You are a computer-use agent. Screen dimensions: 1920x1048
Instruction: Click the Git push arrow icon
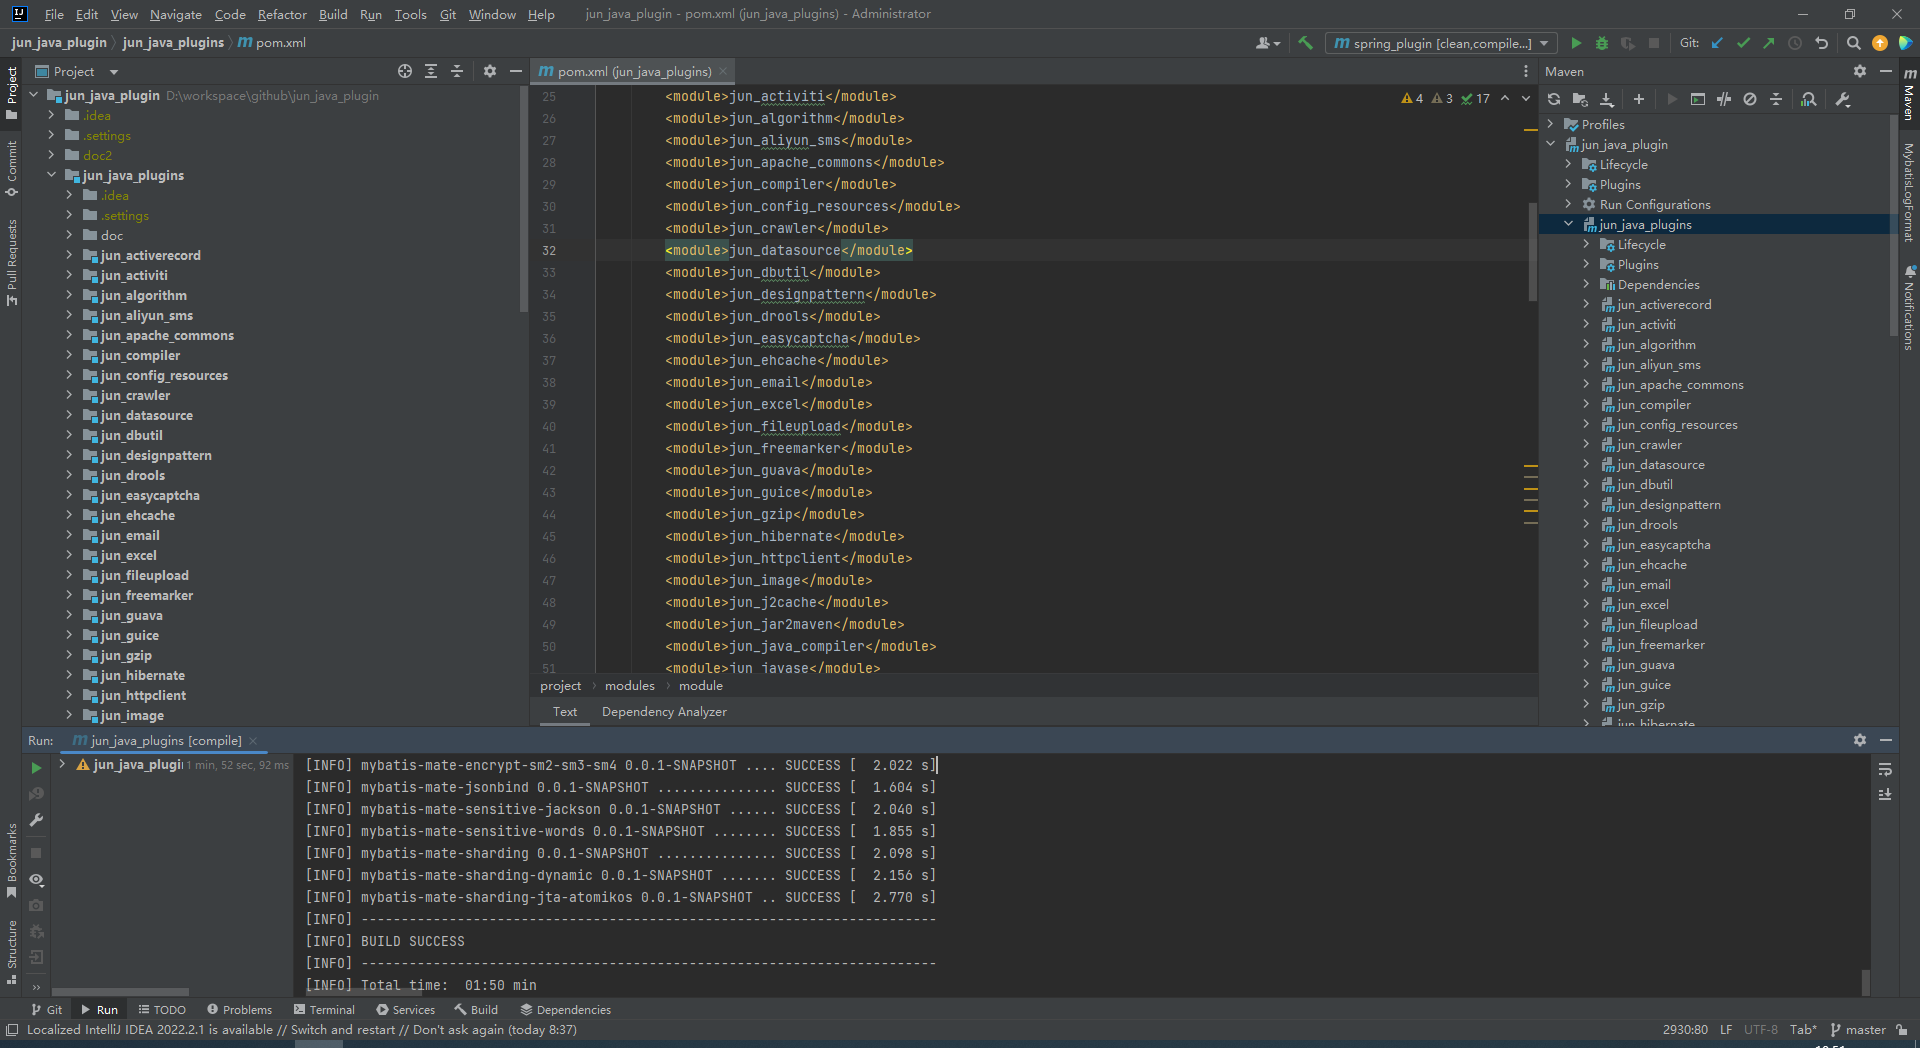[1769, 43]
